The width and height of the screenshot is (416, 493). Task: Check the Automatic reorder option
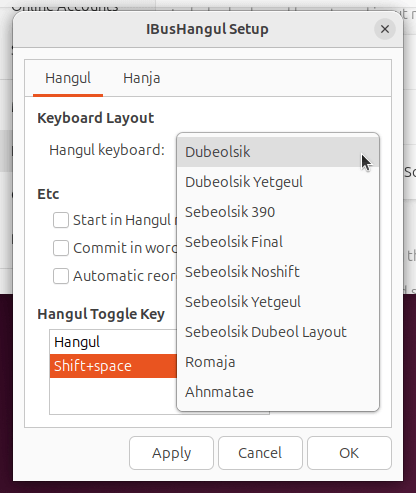61,276
